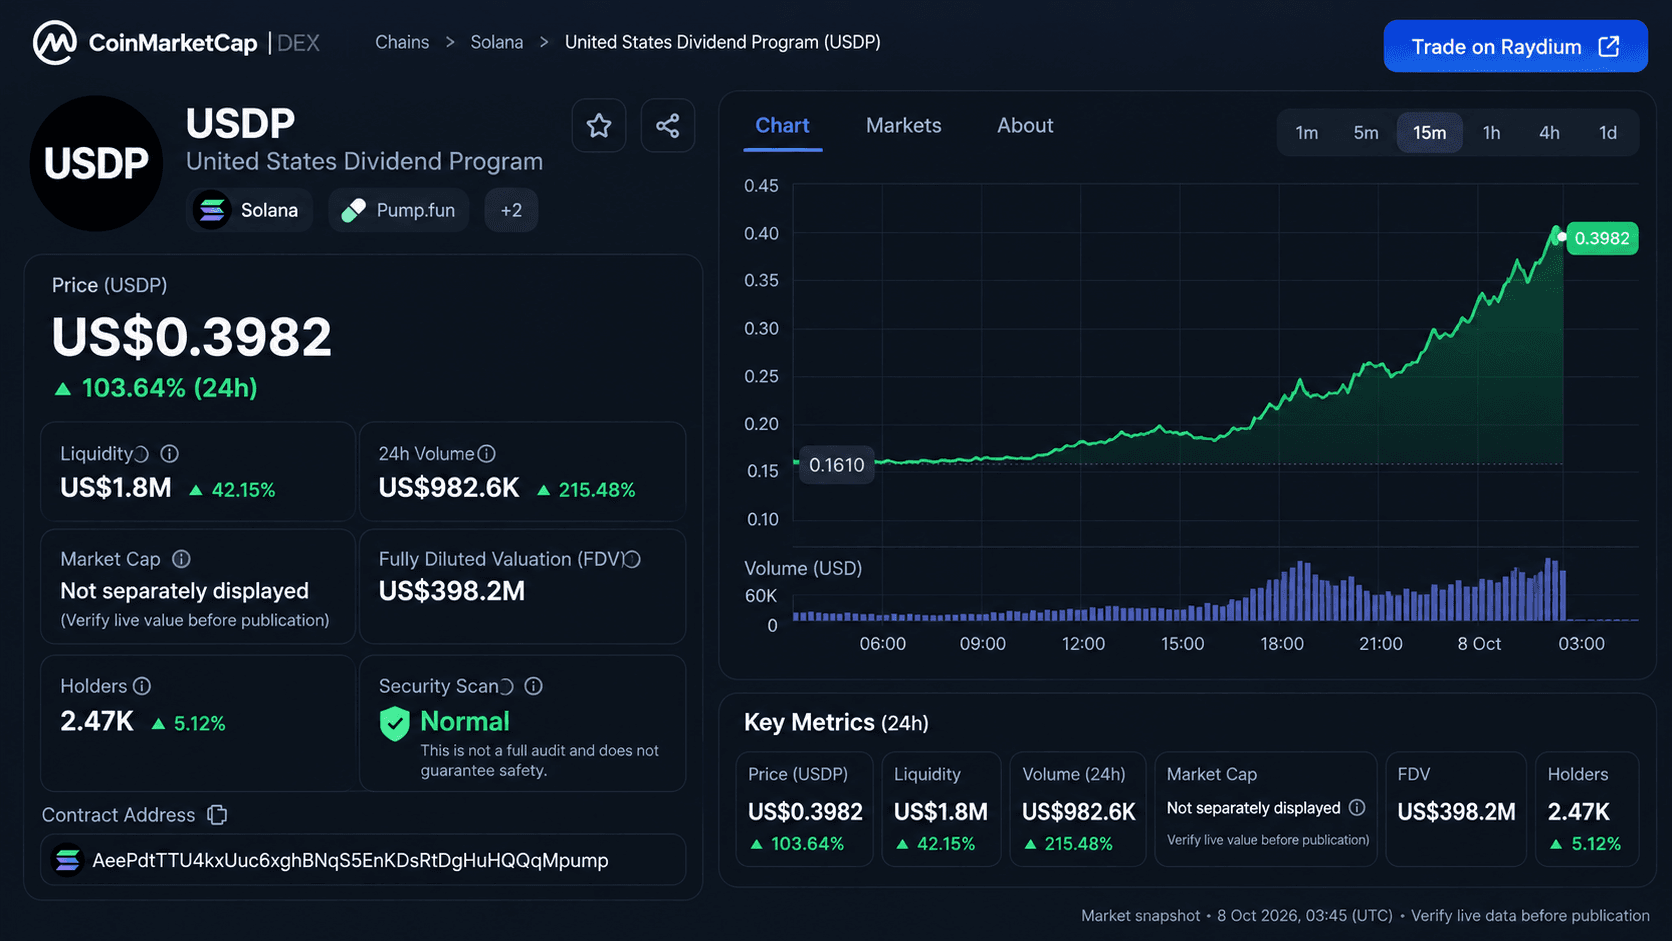1672x941 pixels.
Task: Open the Security Scan info icon
Action: point(534,686)
